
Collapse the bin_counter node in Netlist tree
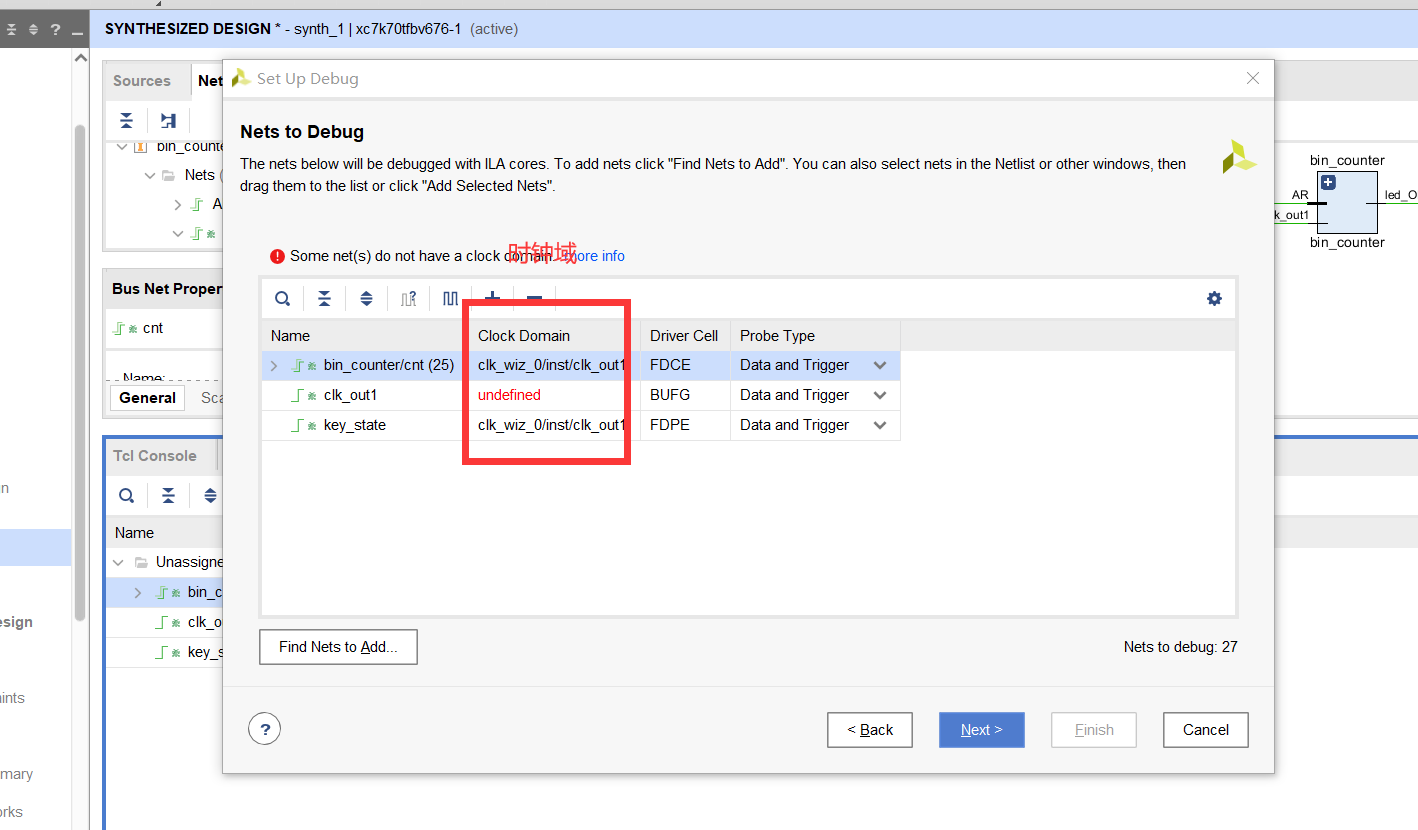122,146
